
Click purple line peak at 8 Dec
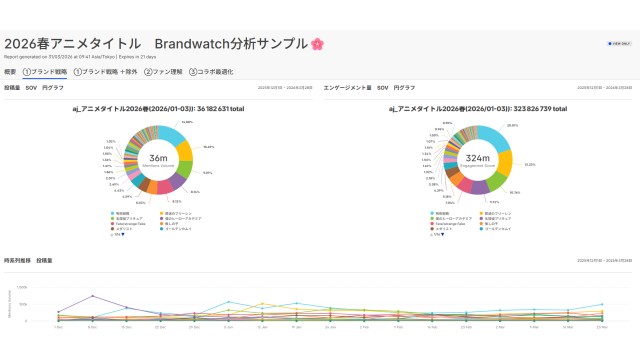(93, 296)
